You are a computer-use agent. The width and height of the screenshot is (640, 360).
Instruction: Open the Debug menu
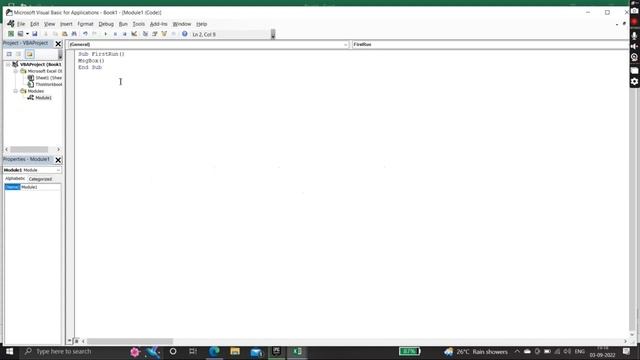pos(106,24)
